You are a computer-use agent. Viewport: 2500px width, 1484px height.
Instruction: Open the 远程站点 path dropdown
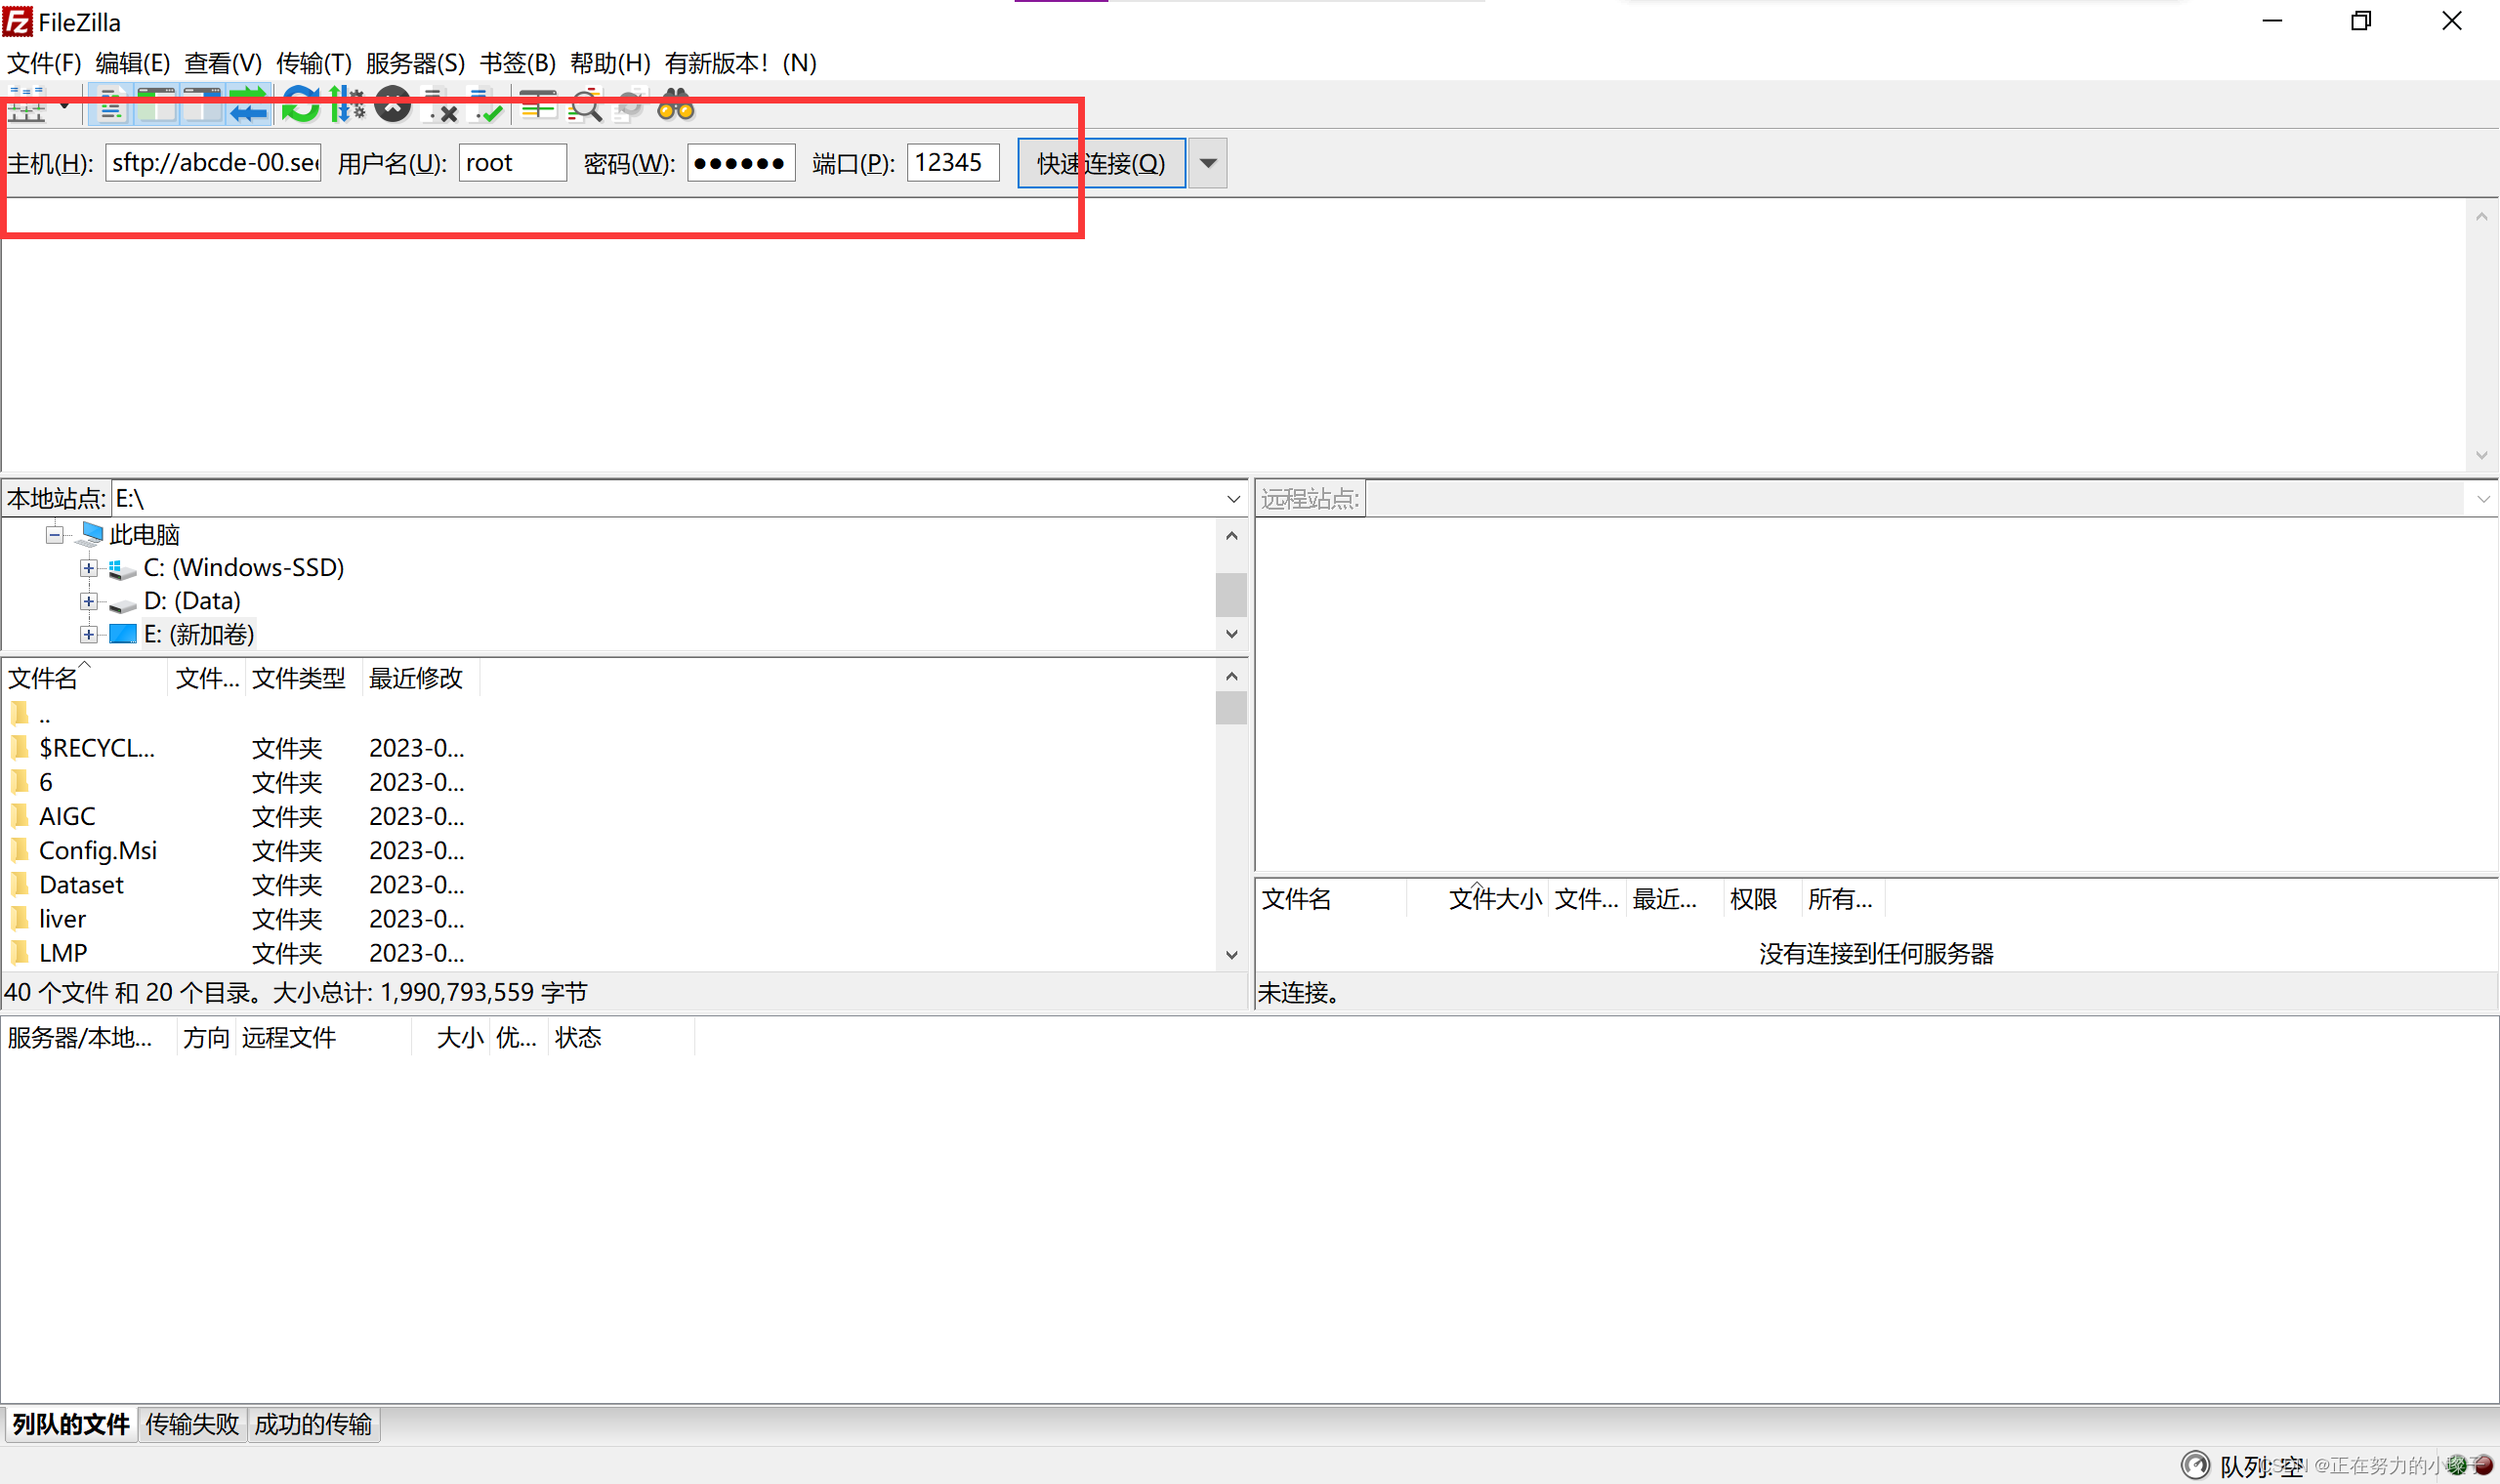click(2483, 499)
